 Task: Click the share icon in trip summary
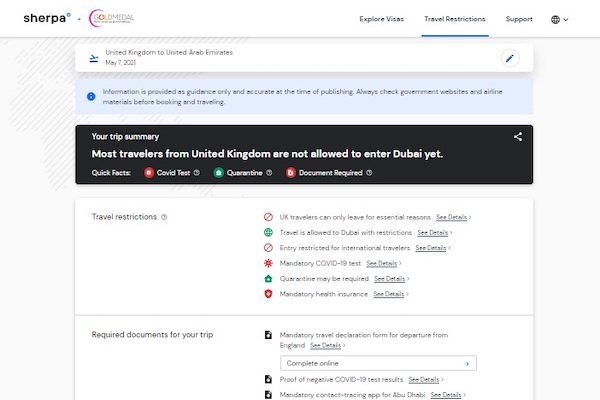pyautogui.click(x=518, y=137)
